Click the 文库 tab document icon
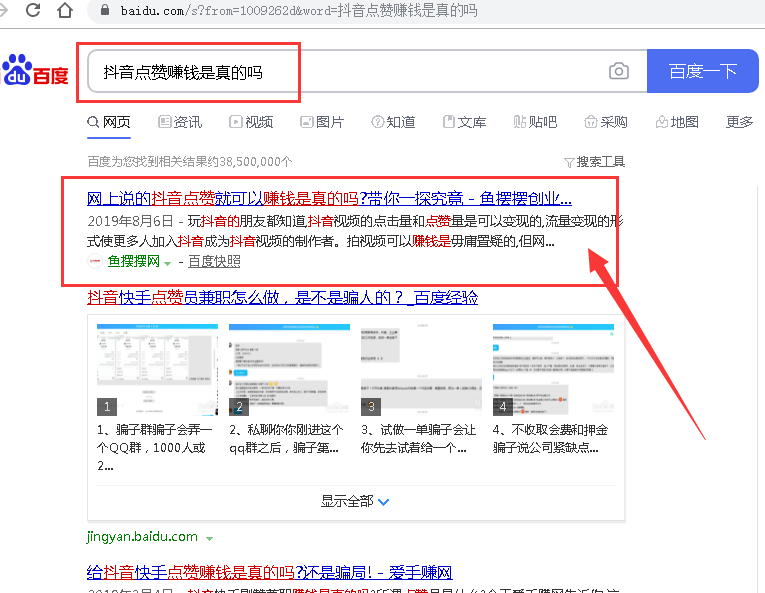Screen dimensions: 765x593 pos(449,122)
